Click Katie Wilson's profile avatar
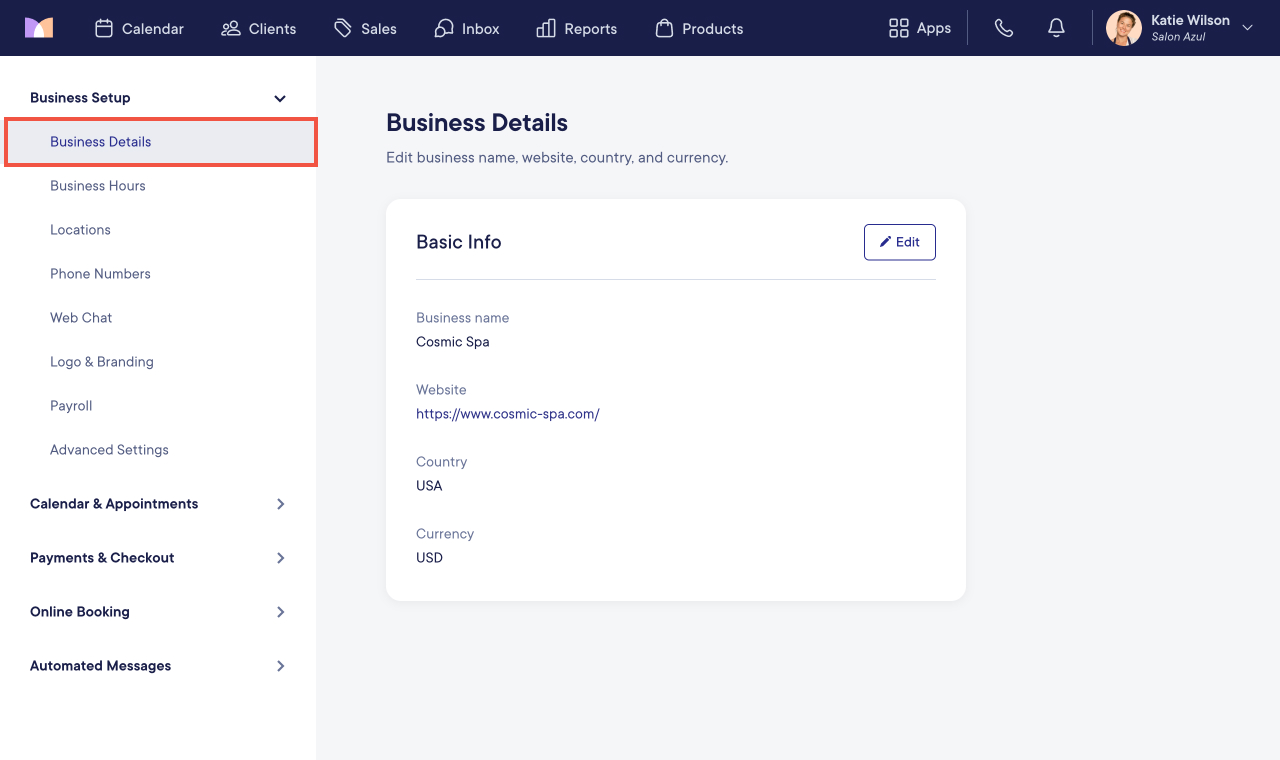Image resolution: width=1280 pixels, height=760 pixels. pos(1124,28)
